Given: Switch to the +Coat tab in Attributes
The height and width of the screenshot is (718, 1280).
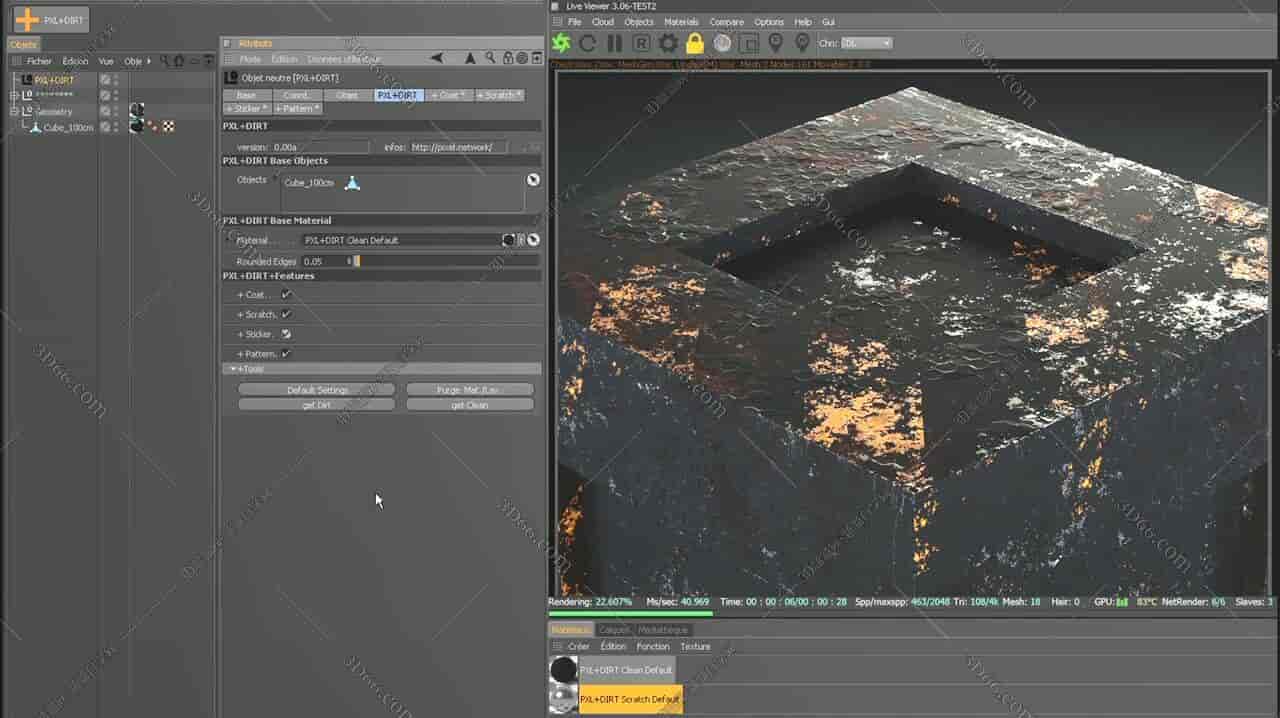Looking at the screenshot, I should tap(446, 95).
